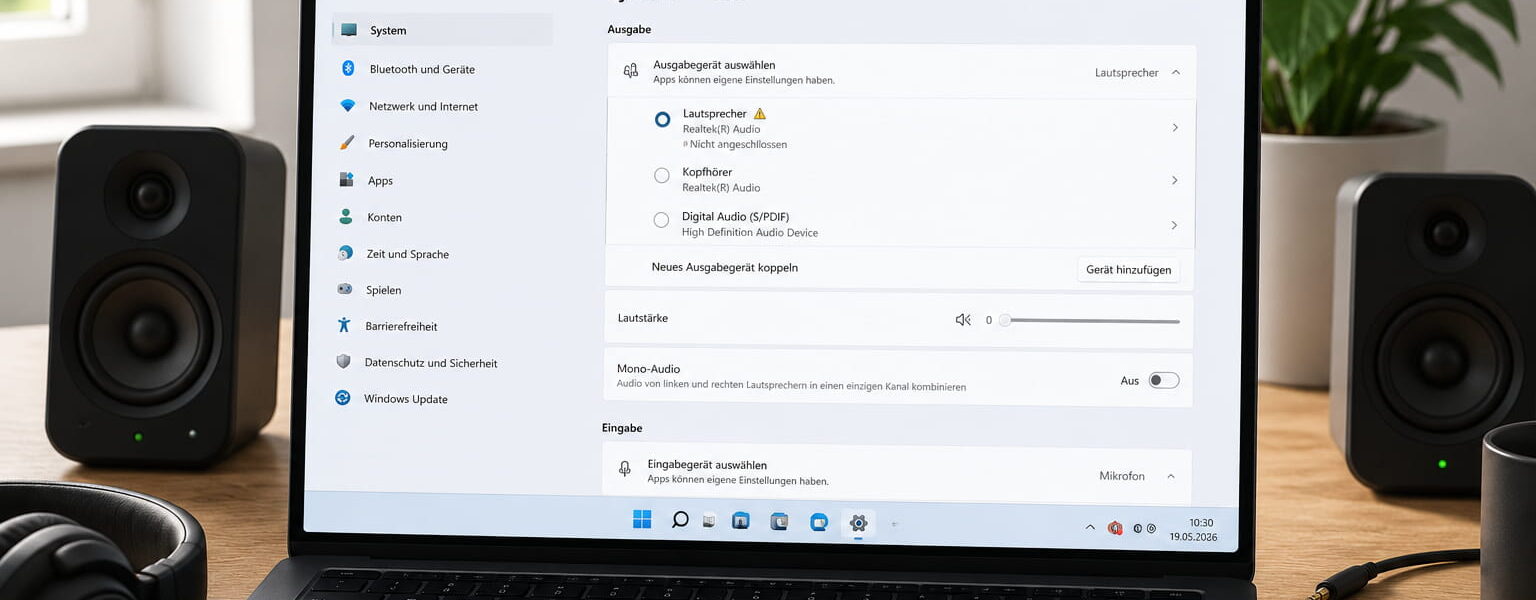Show hidden system tray icons
This screenshot has width=1536, height=600.
1090,527
